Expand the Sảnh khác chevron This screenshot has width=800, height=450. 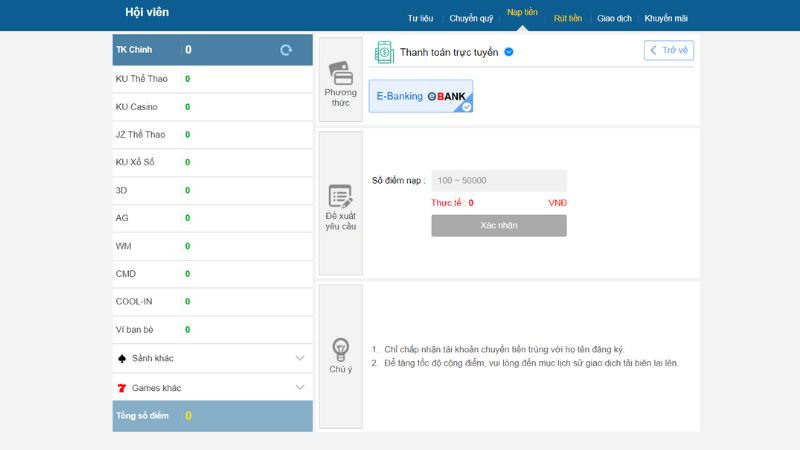click(300, 358)
